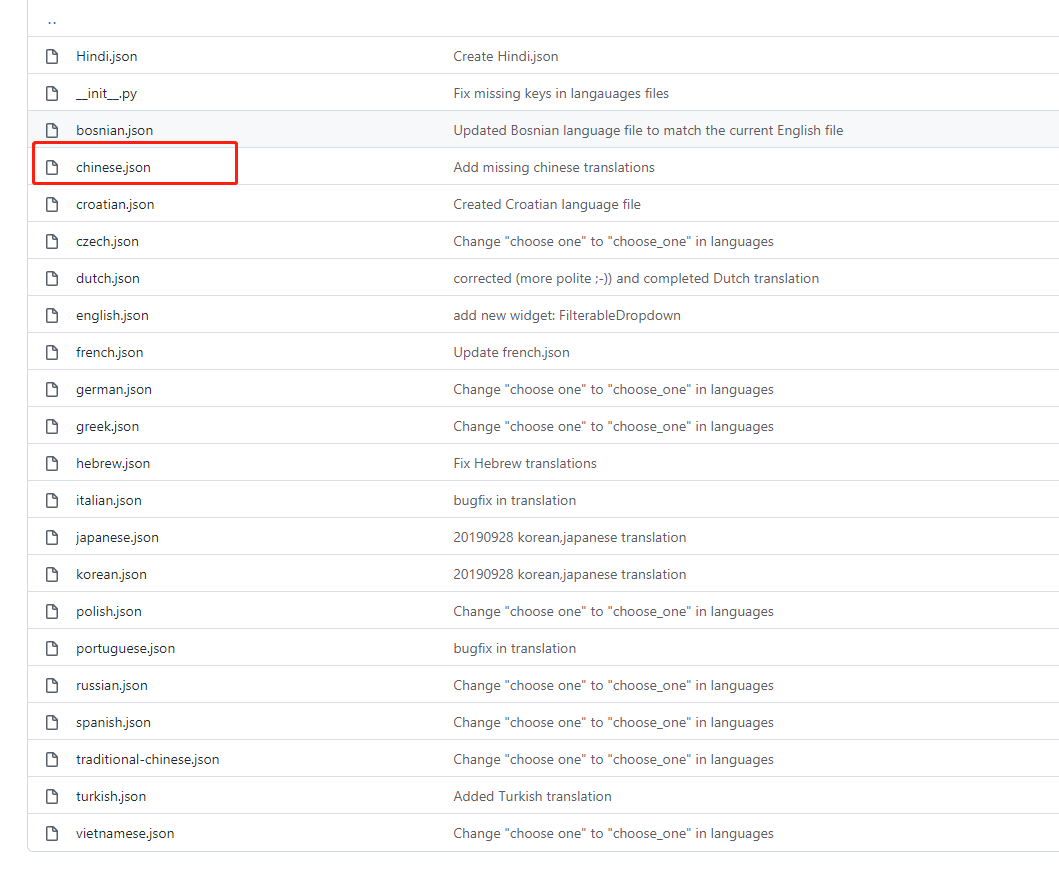Screen dimensions: 1059x869
Task: Open dutch.json commit 'corrected (more polite ;-))' message
Action: (636, 278)
